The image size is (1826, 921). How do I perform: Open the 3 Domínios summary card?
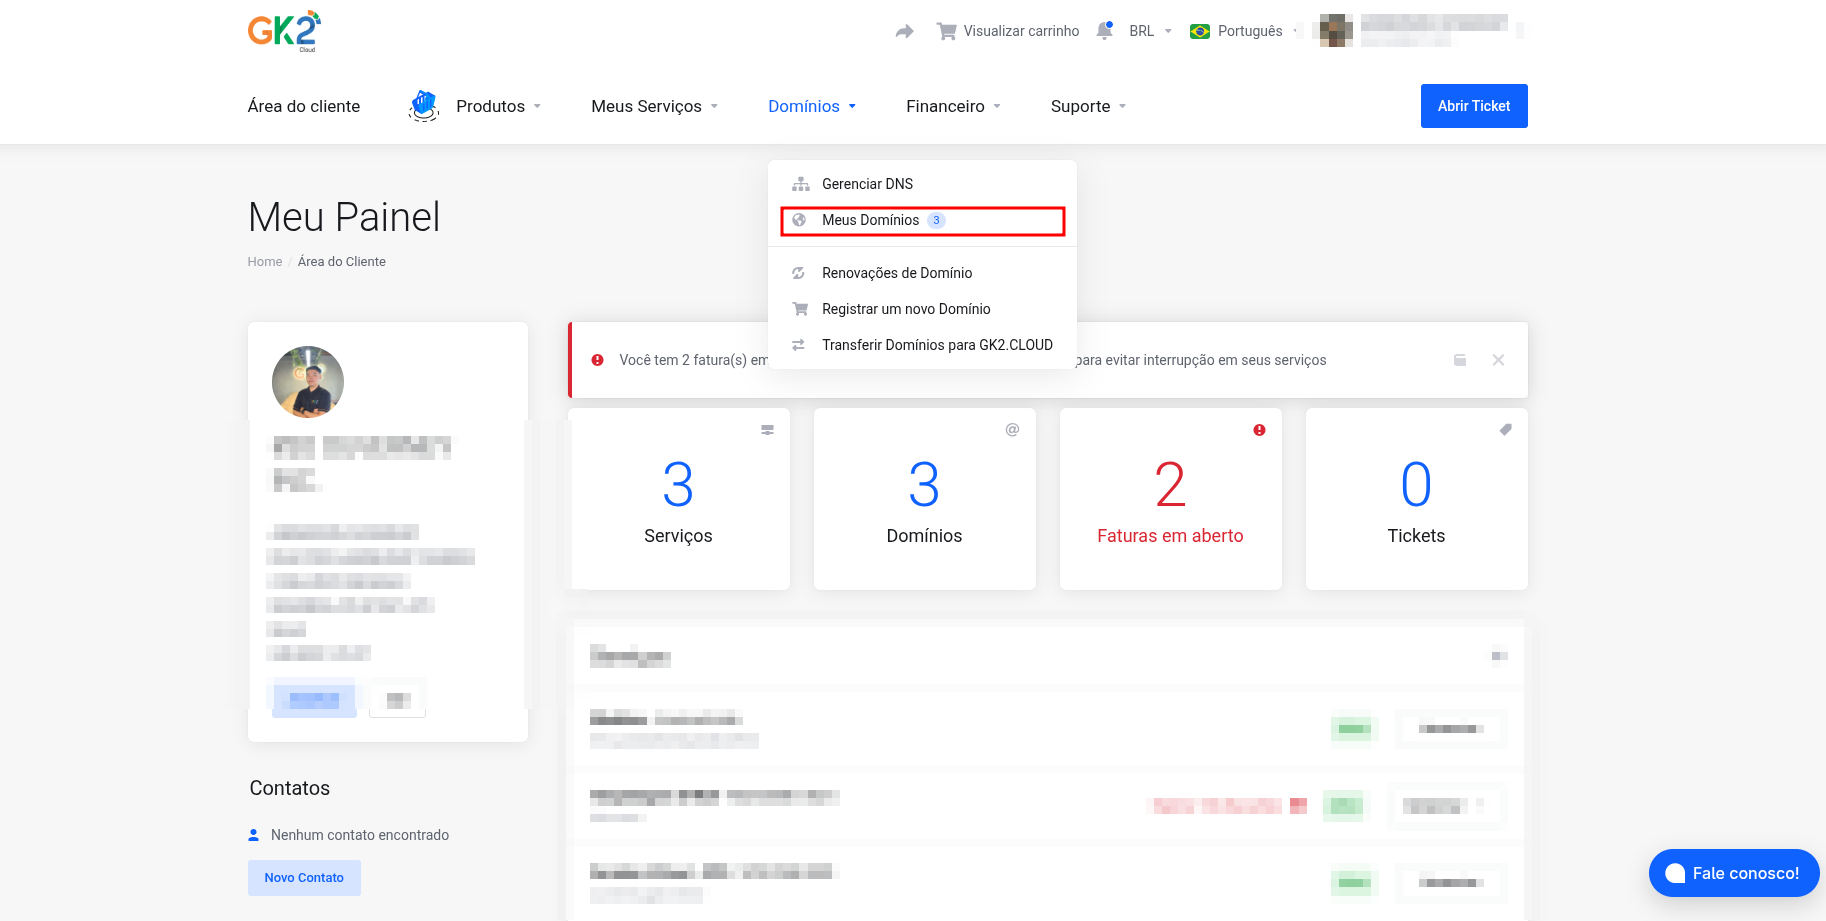click(925, 499)
